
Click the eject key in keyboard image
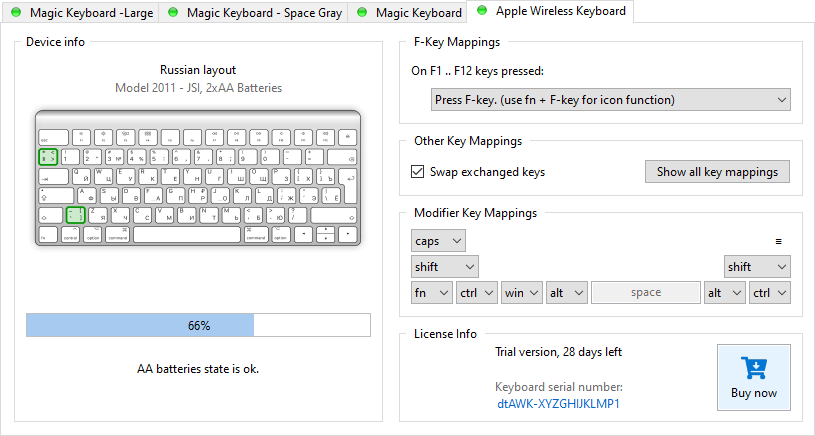coord(348,138)
